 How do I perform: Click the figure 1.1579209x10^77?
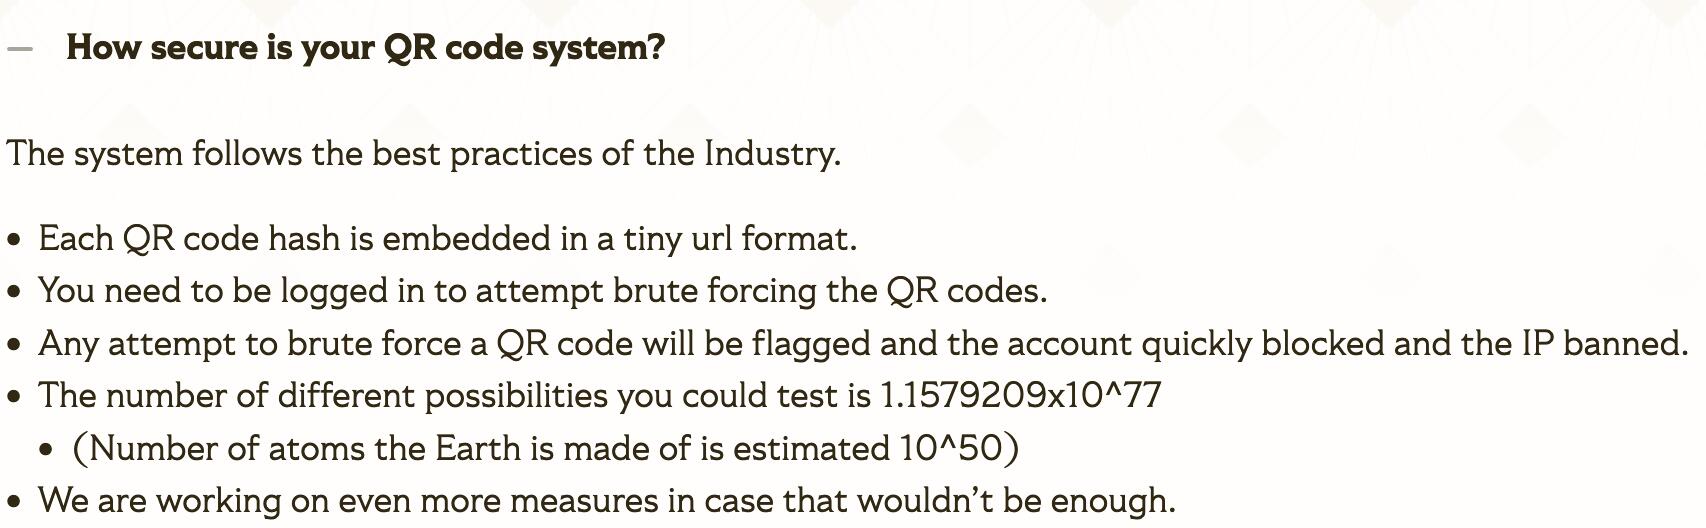pyautogui.click(x=1020, y=396)
